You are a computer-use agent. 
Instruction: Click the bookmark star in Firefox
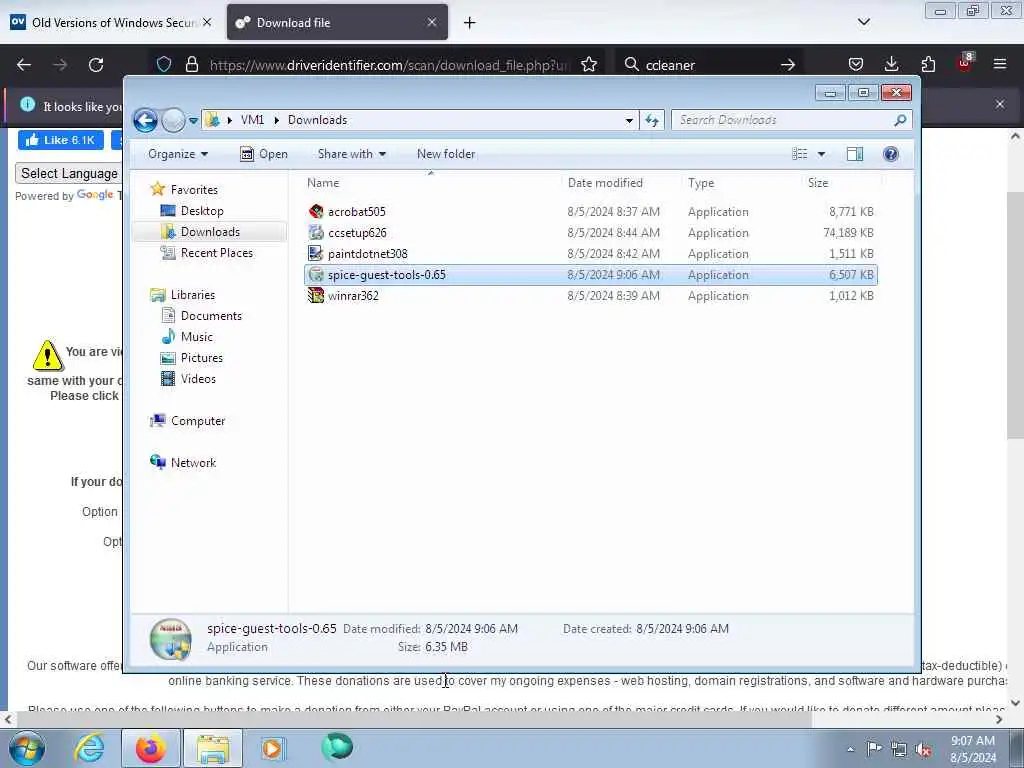point(589,65)
